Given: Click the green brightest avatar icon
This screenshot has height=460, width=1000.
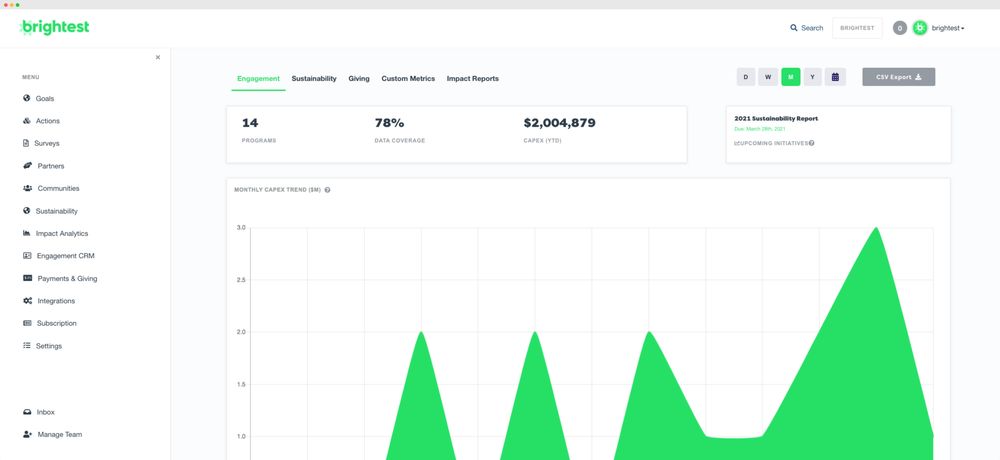Looking at the screenshot, I should [919, 28].
